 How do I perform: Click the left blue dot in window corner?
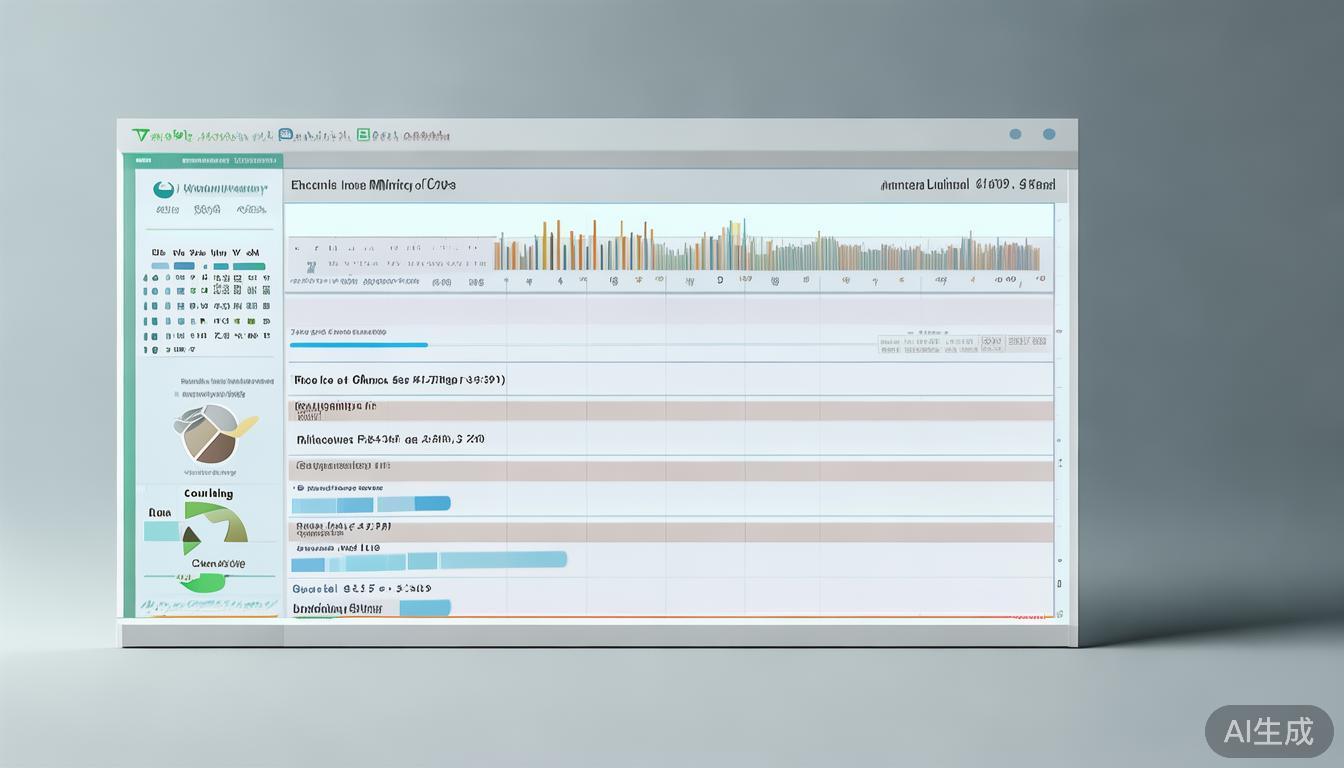click(1015, 134)
